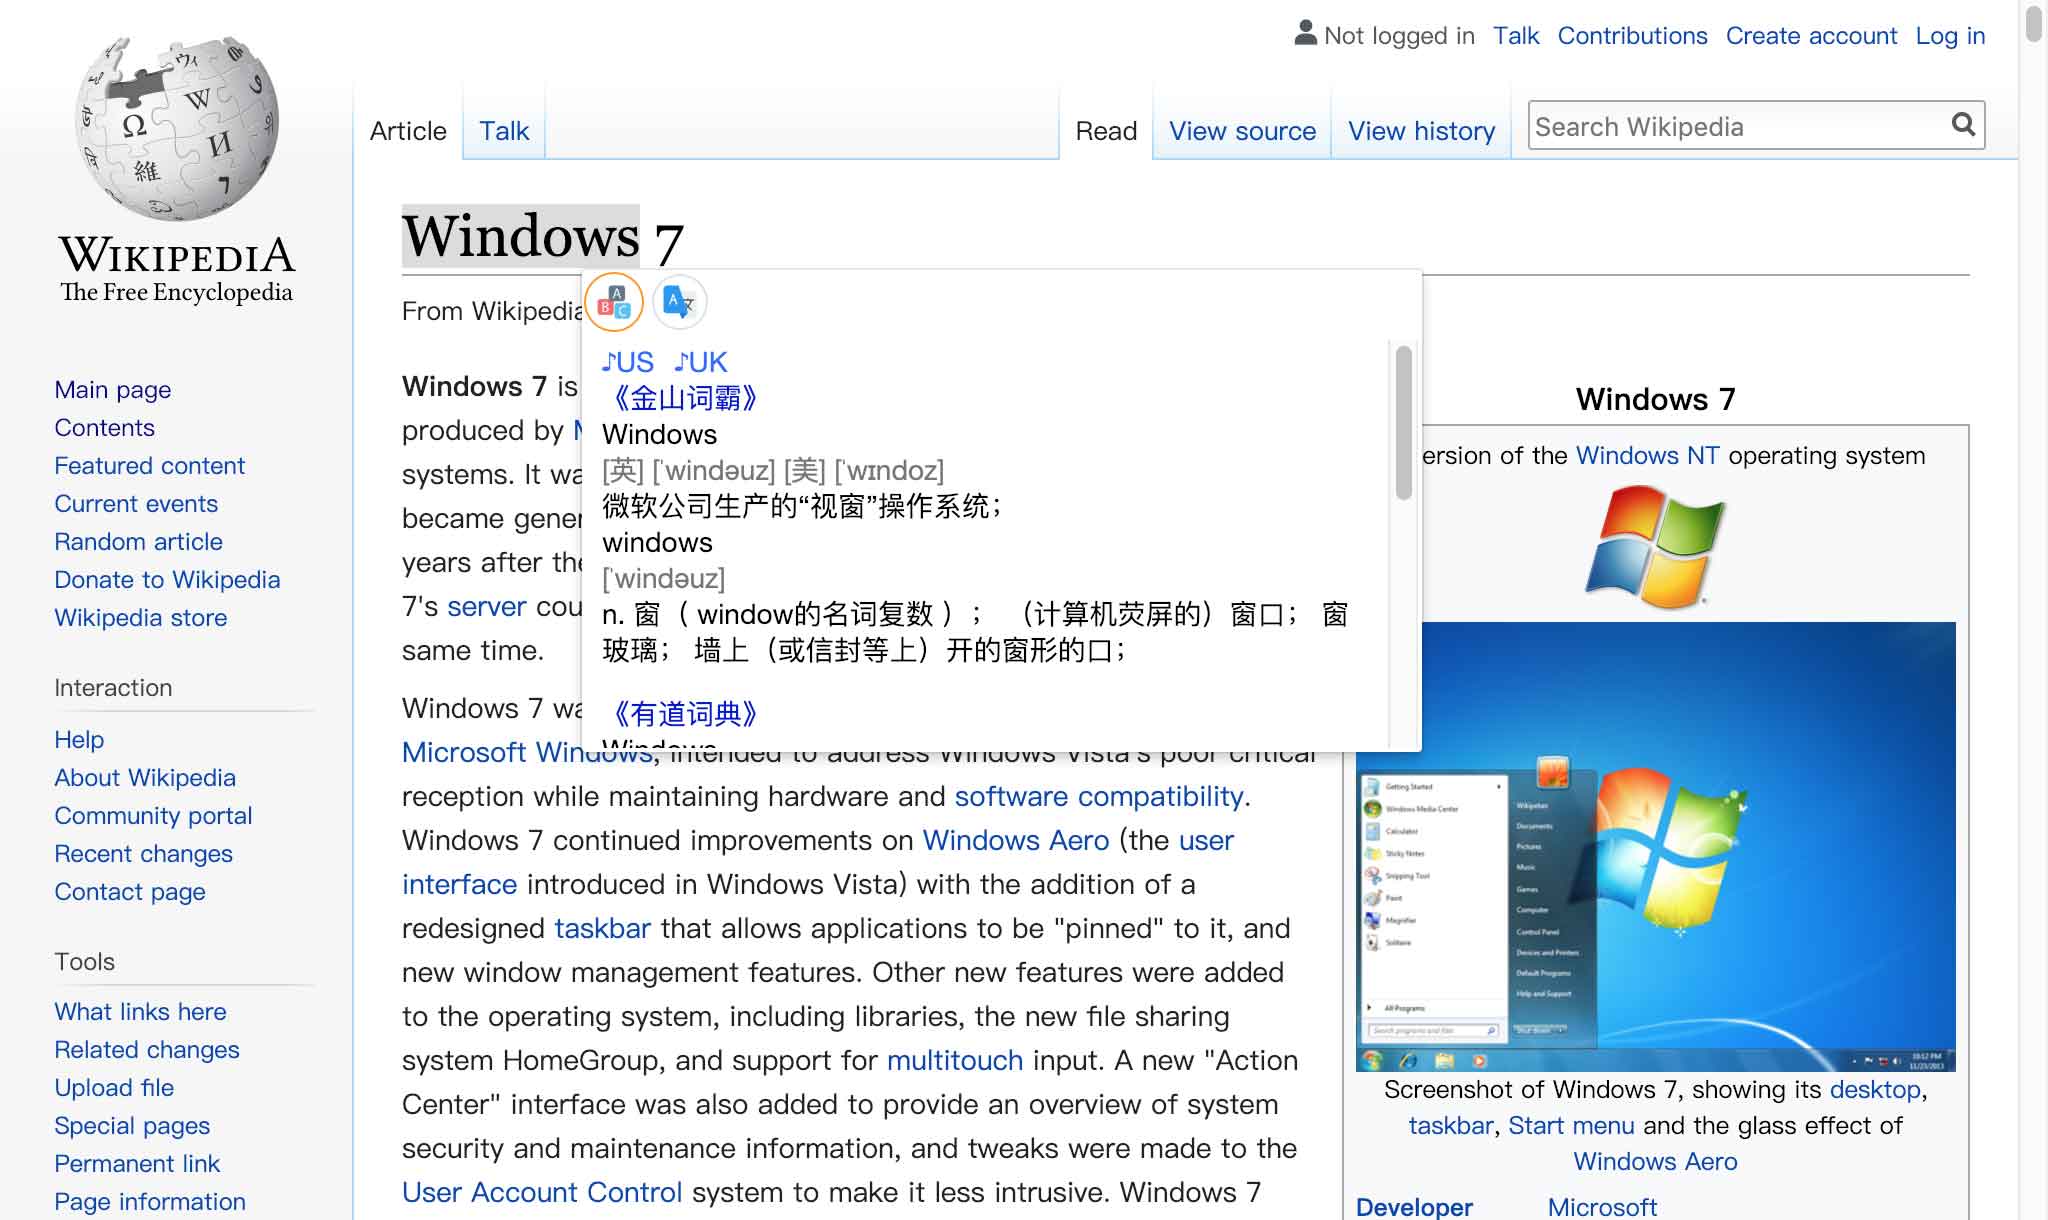Click the Not logged in user icon
2048x1220 pixels.
pyautogui.click(x=1305, y=34)
